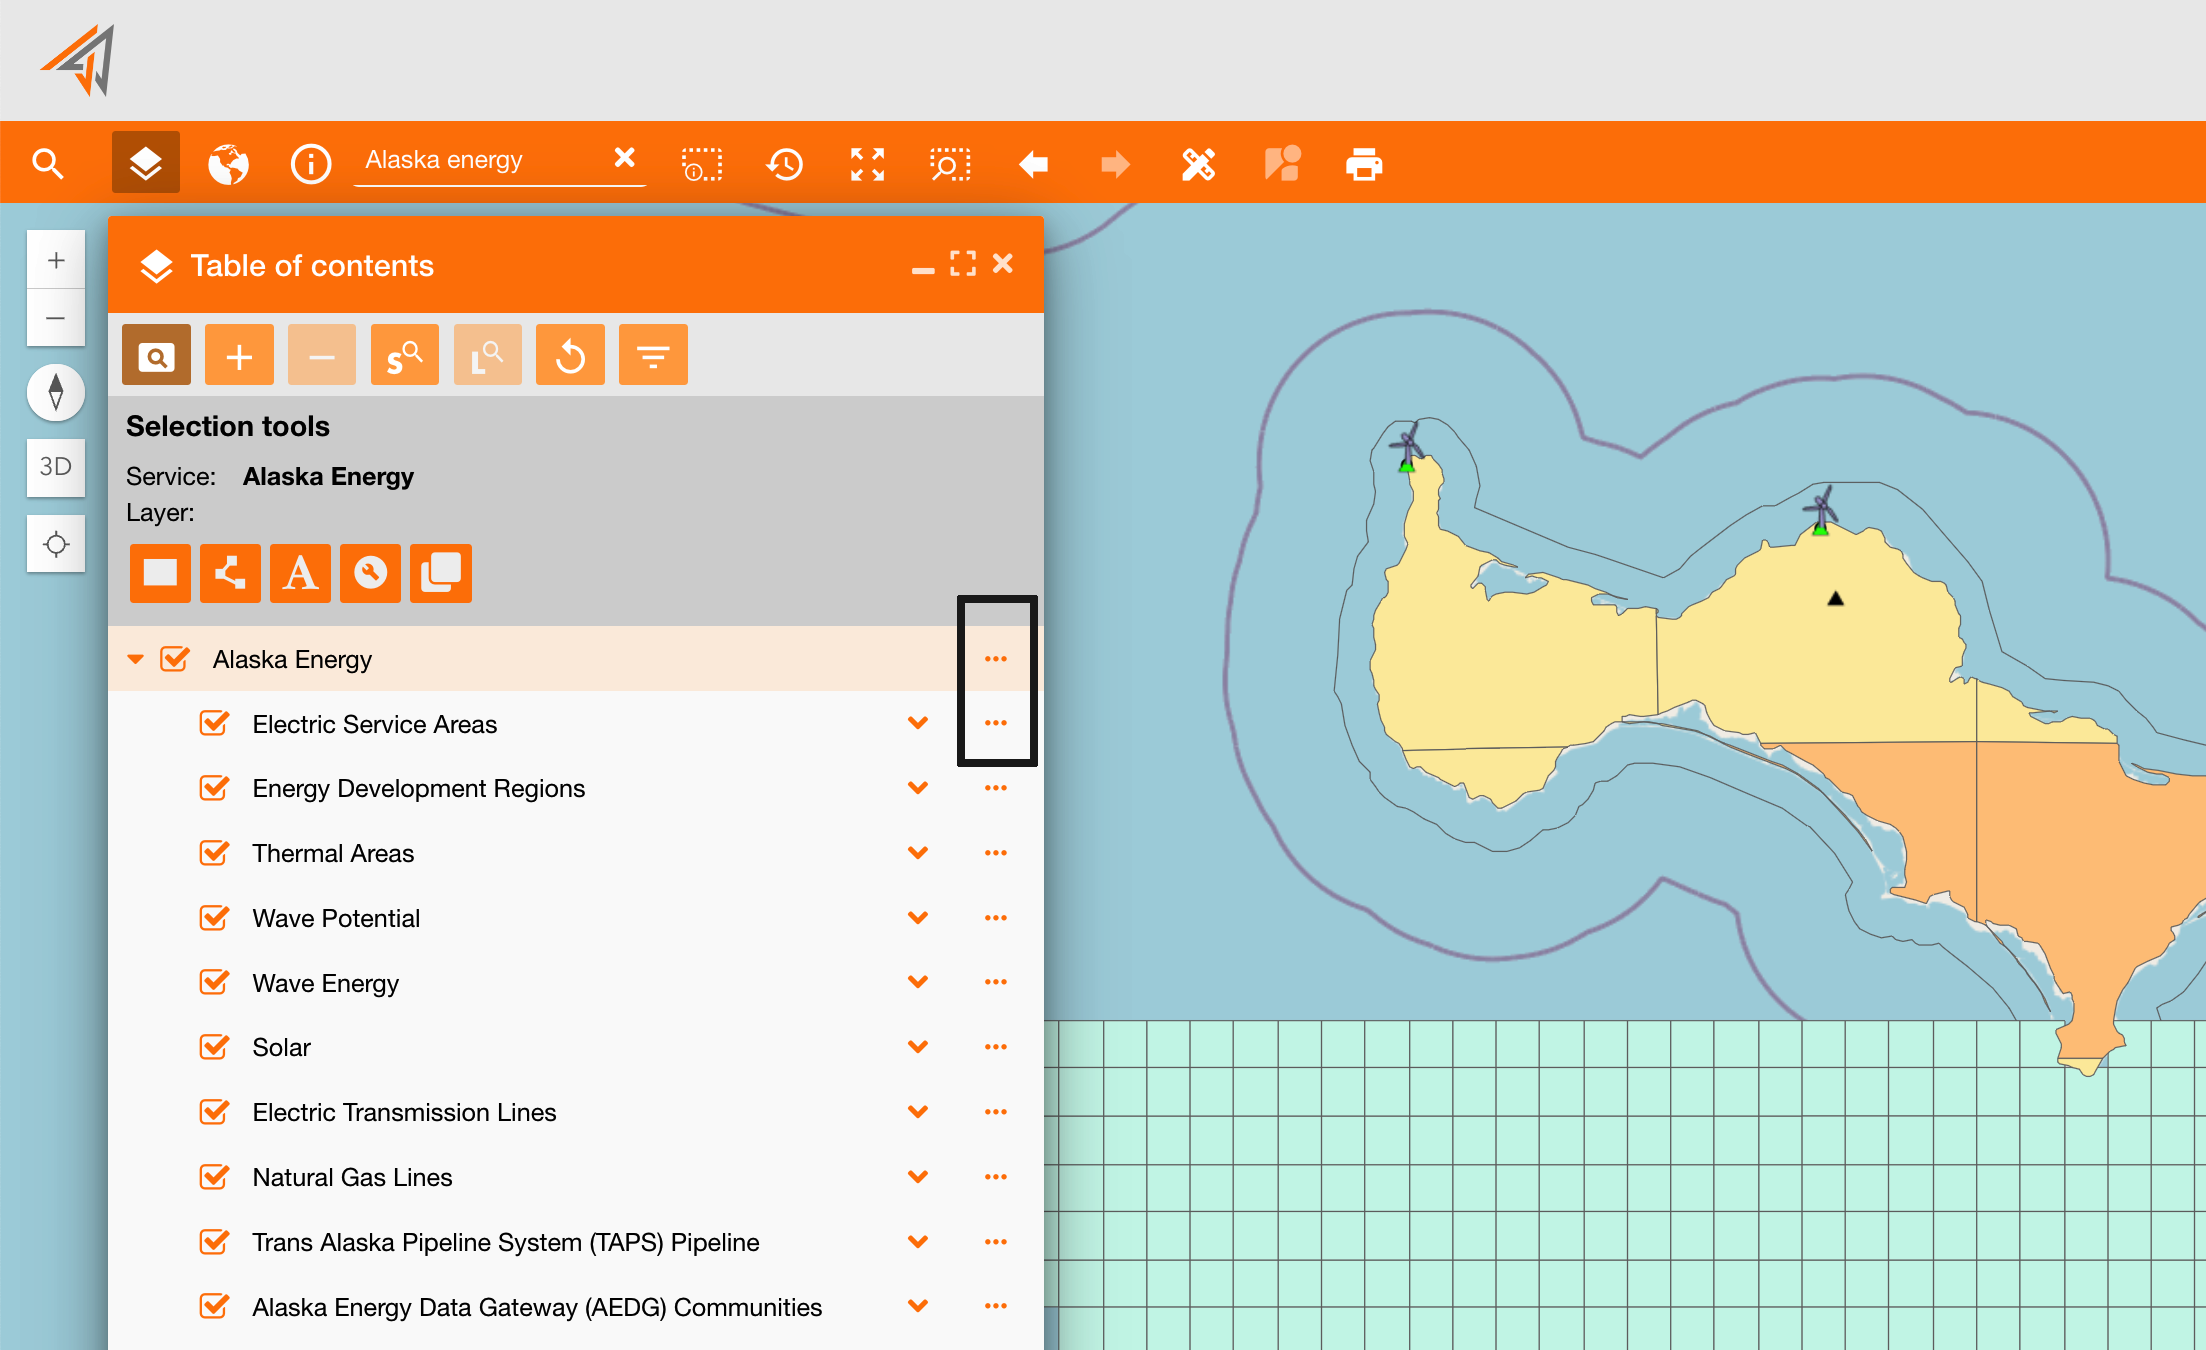This screenshot has width=2206, height=1350.
Task: Click the search by layer L button
Action: [488, 355]
